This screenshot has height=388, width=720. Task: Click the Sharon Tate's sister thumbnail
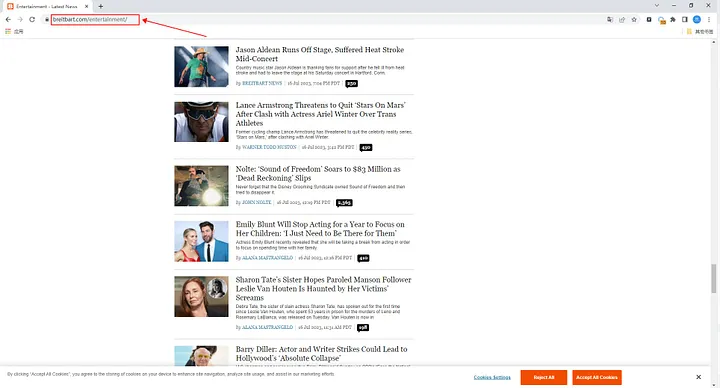tap(201, 297)
